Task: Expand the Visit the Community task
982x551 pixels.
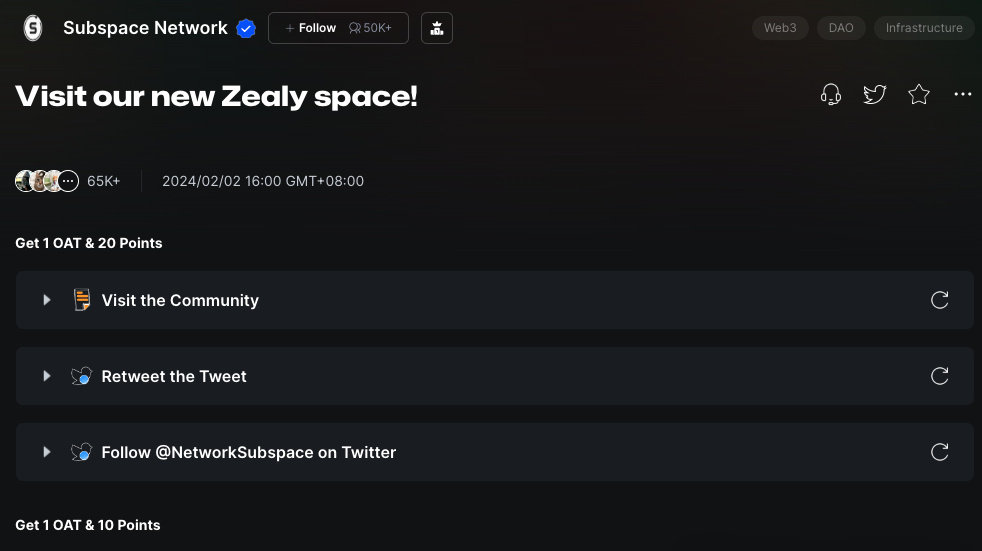Action: (x=47, y=300)
